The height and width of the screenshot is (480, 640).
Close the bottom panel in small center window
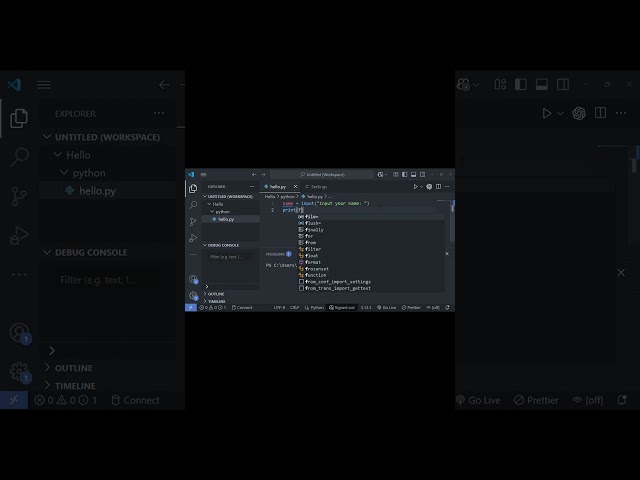click(x=447, y=253)
